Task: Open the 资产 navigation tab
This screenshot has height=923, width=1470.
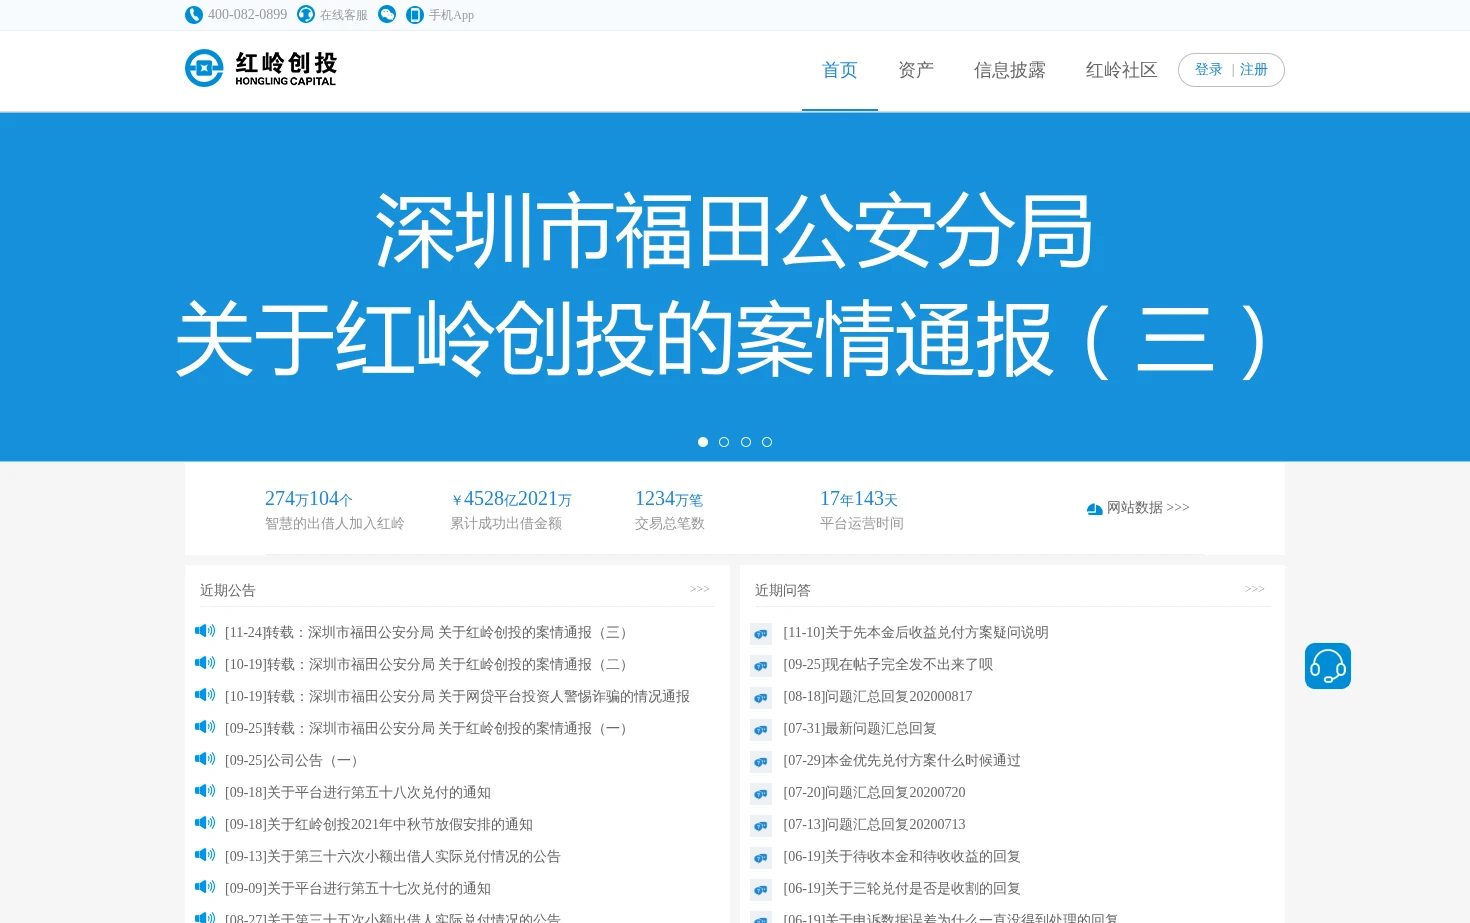Action: [916, 70]
